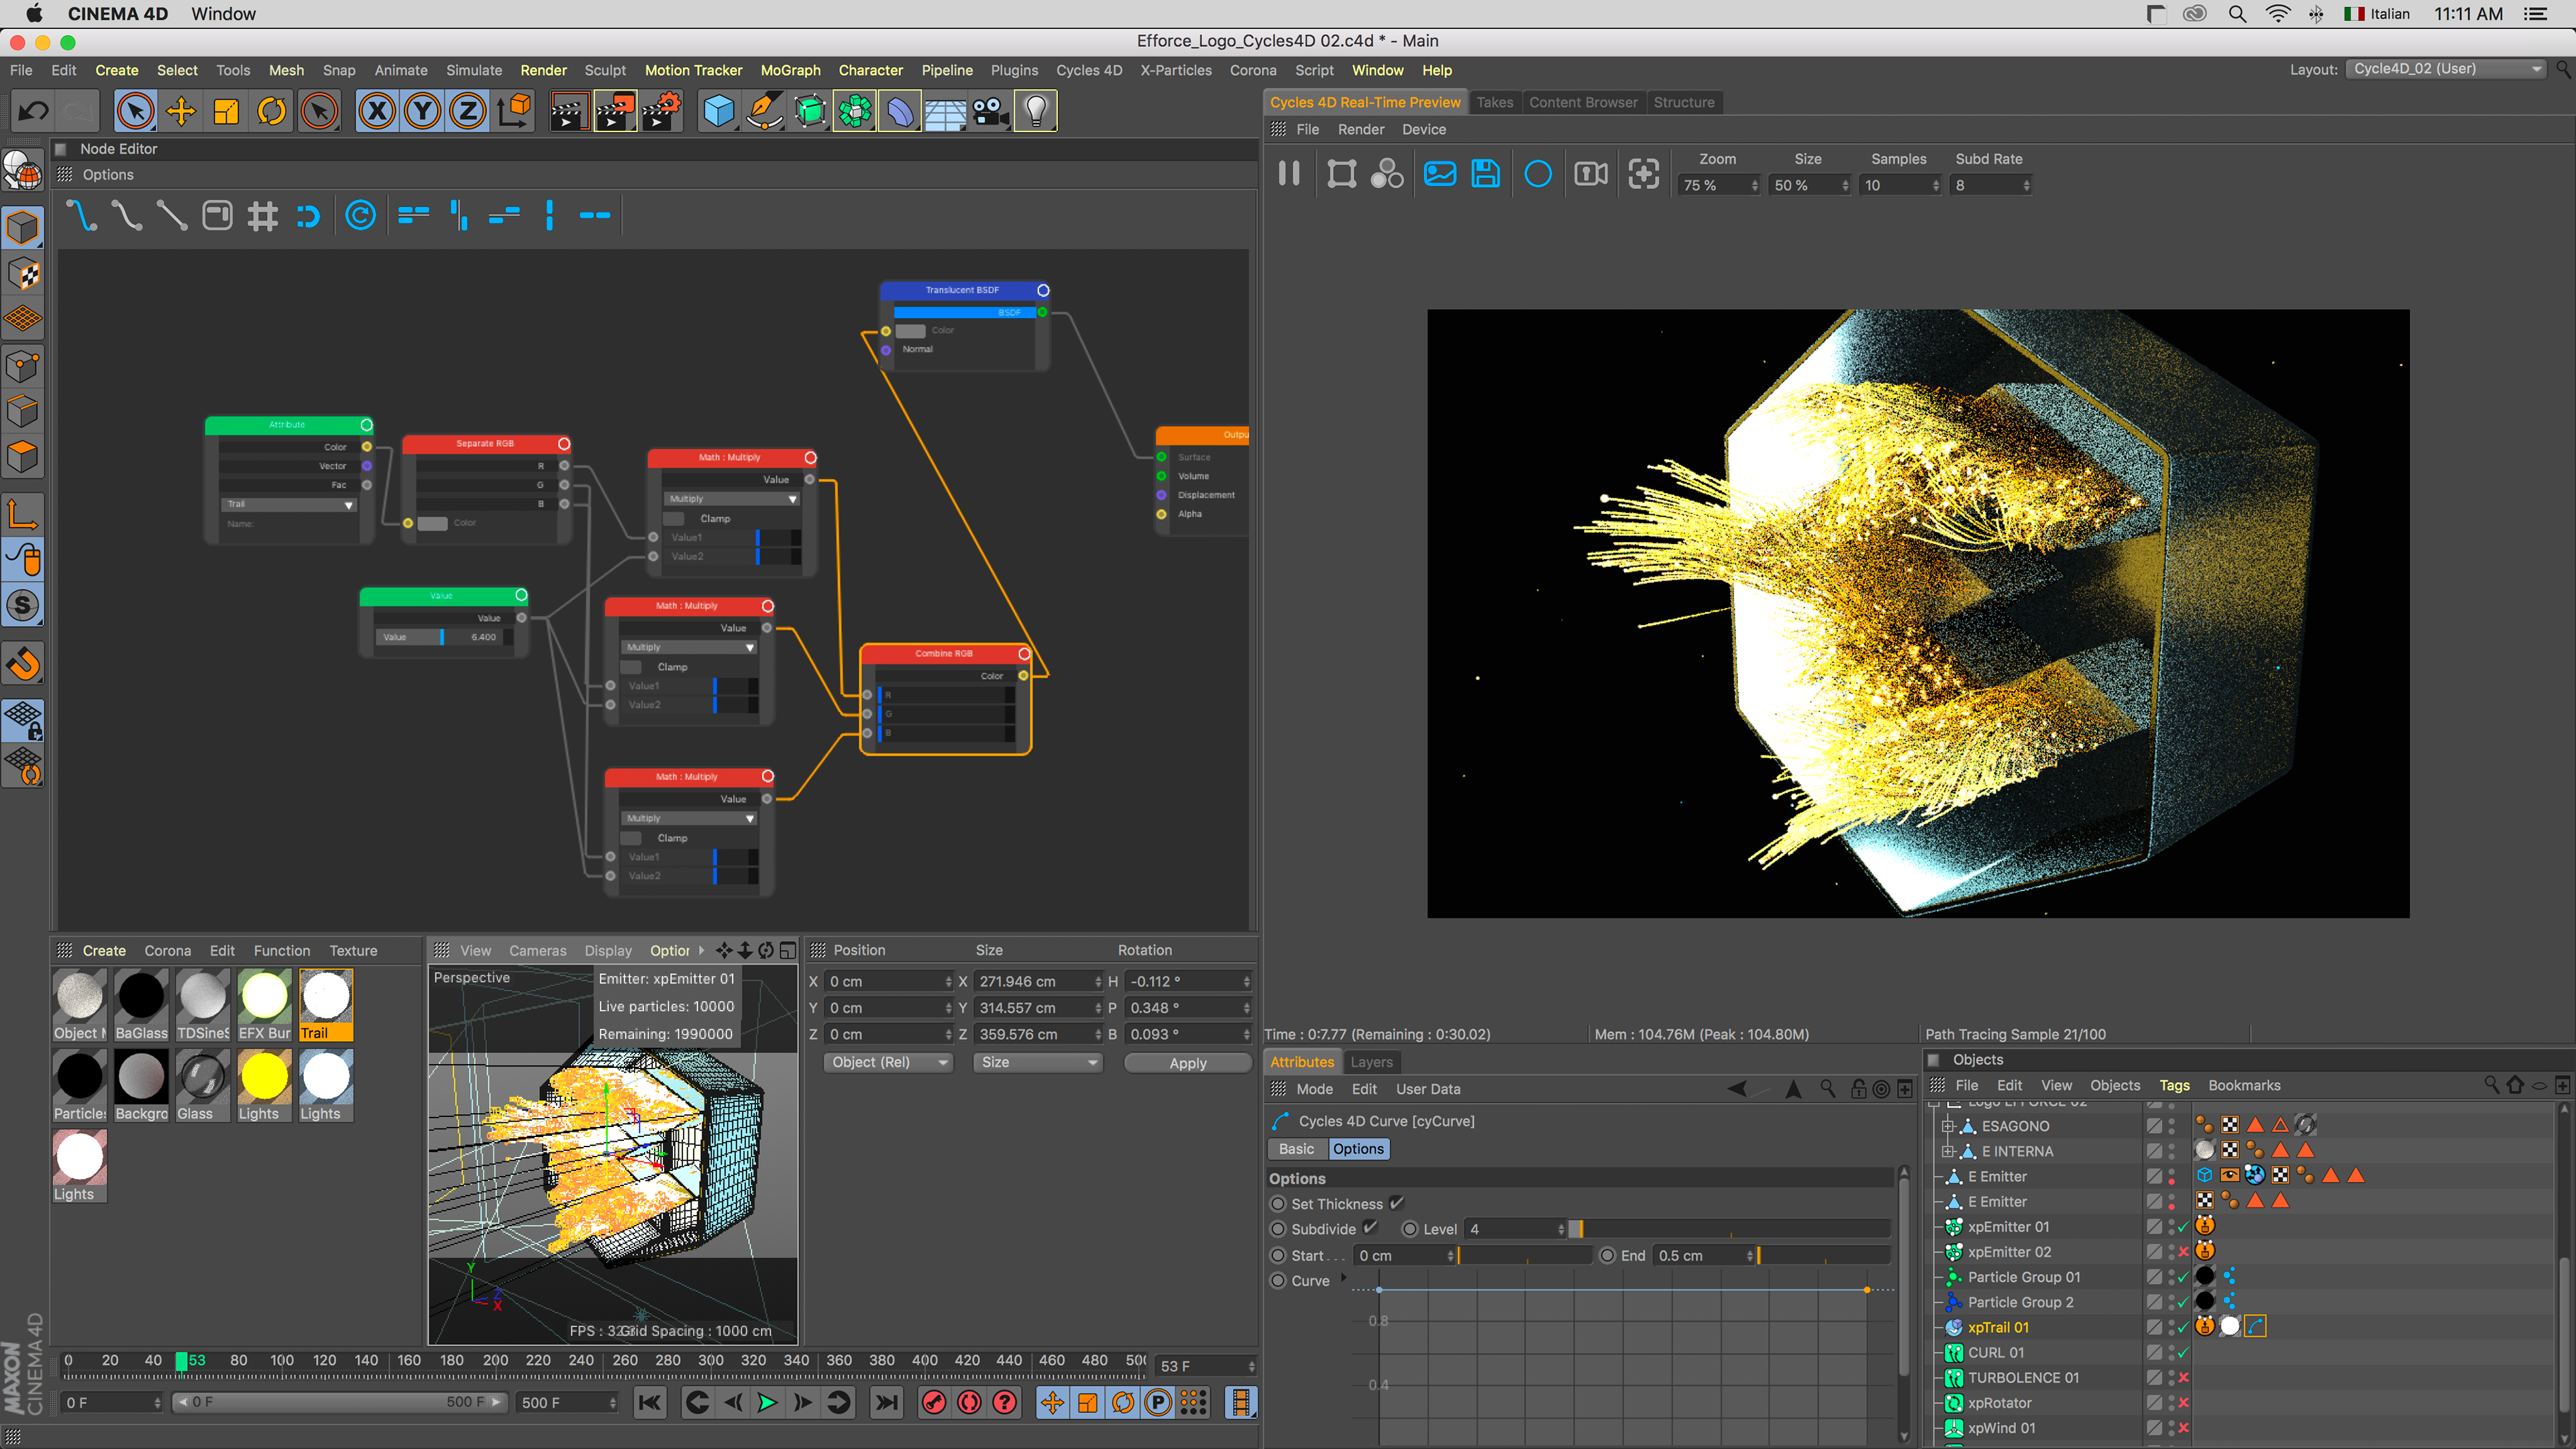The image size is (2576, 1449).
Task: Add a light object from the toolbar
Action: coord(1036,111)
